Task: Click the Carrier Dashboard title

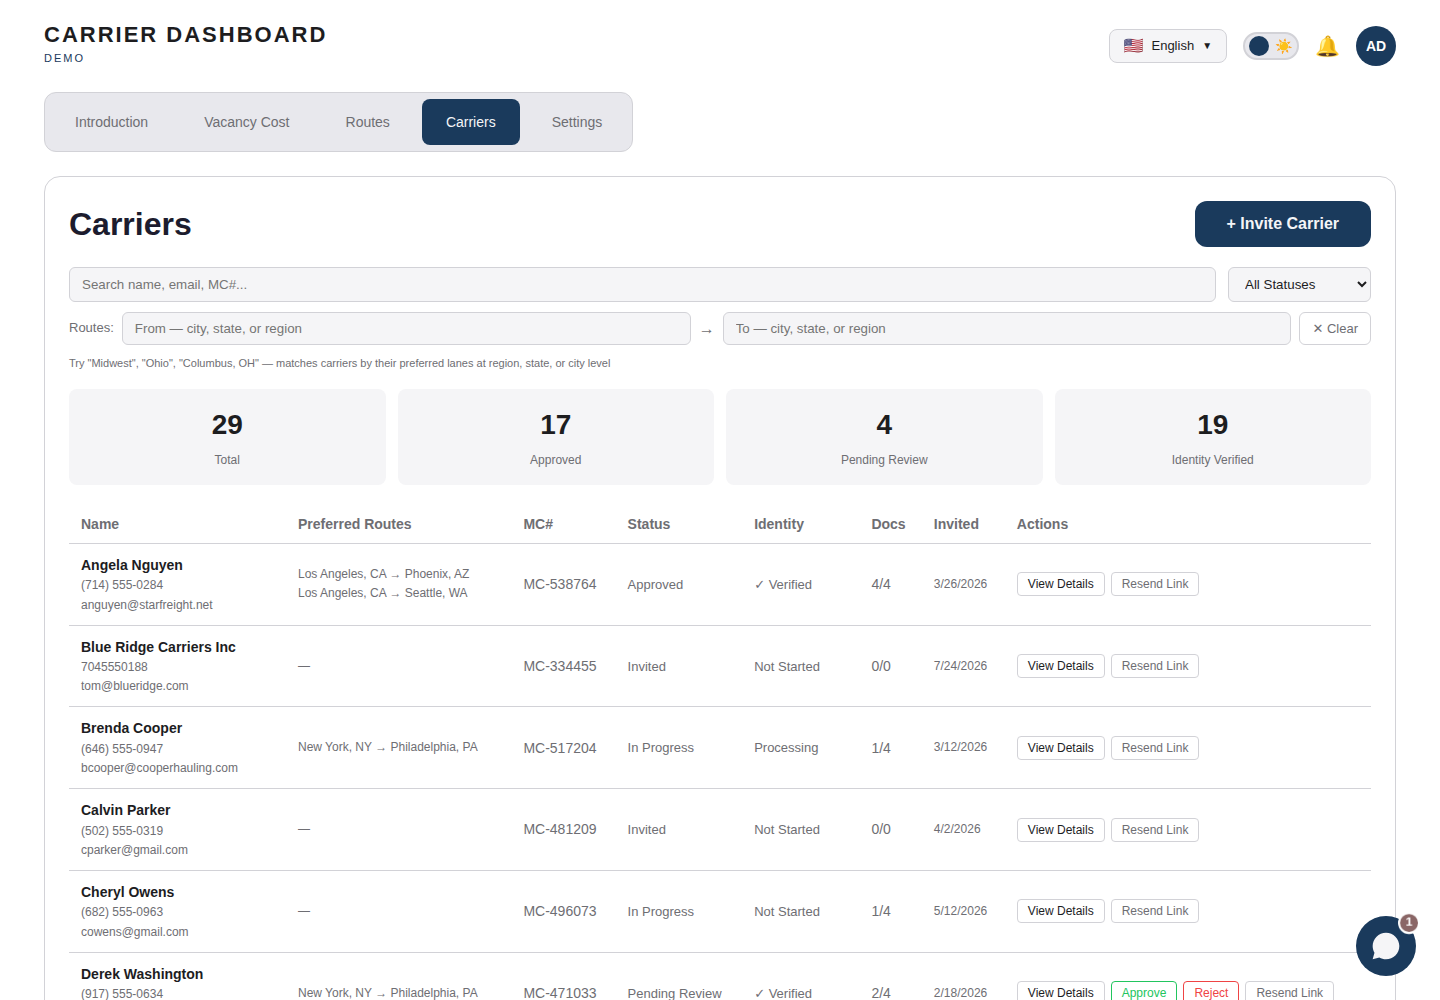Action: pyautogui.click(x=185, y=35)
